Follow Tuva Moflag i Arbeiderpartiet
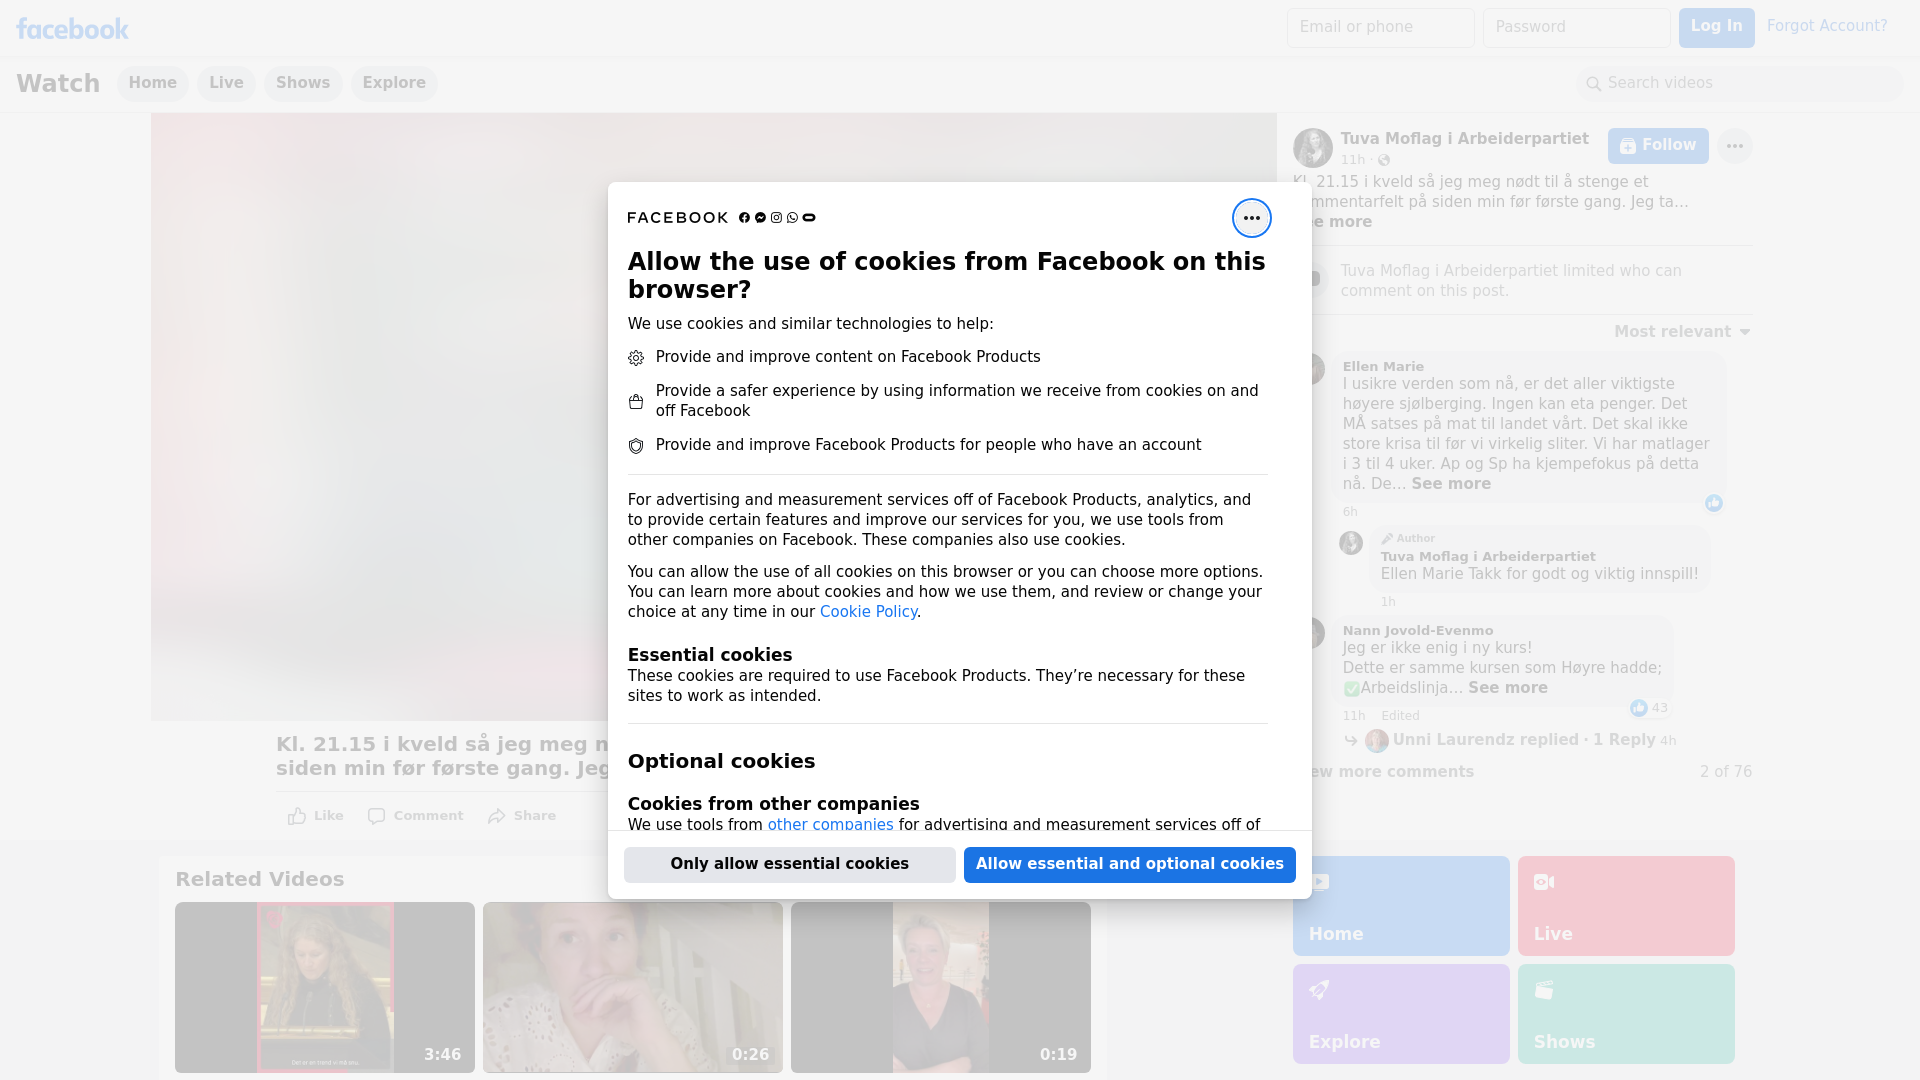 1658,146
